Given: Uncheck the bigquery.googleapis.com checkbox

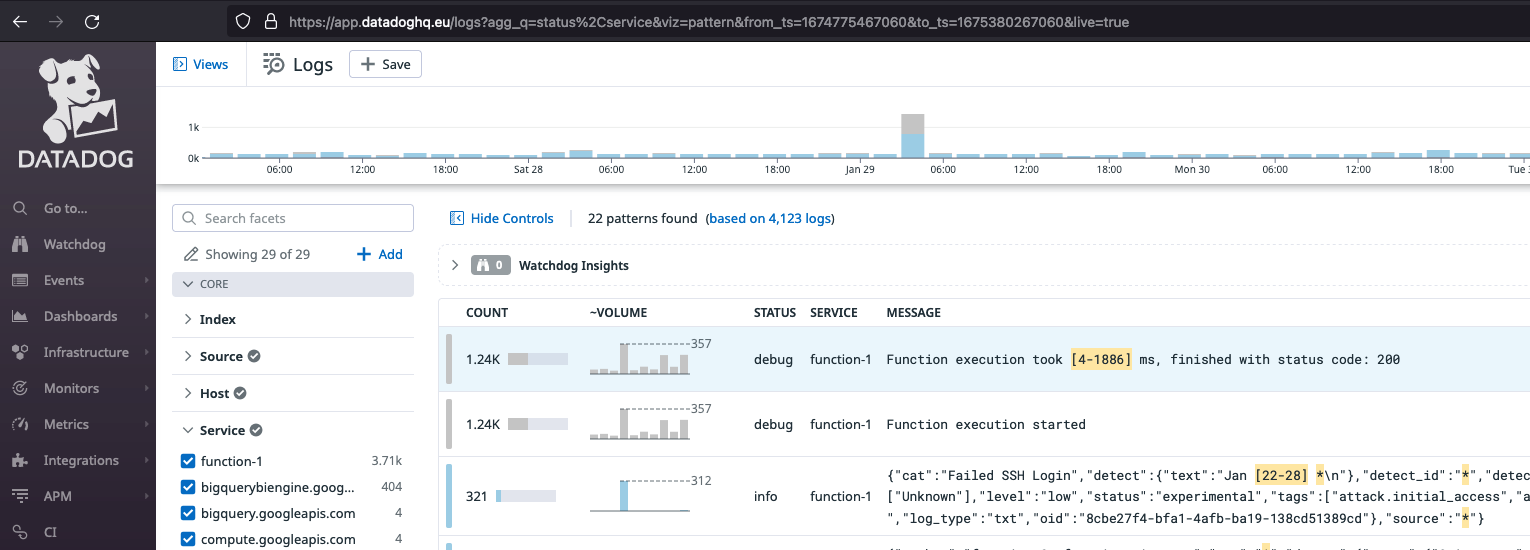Looking at the screenshot, I should (x=187, y=513).
